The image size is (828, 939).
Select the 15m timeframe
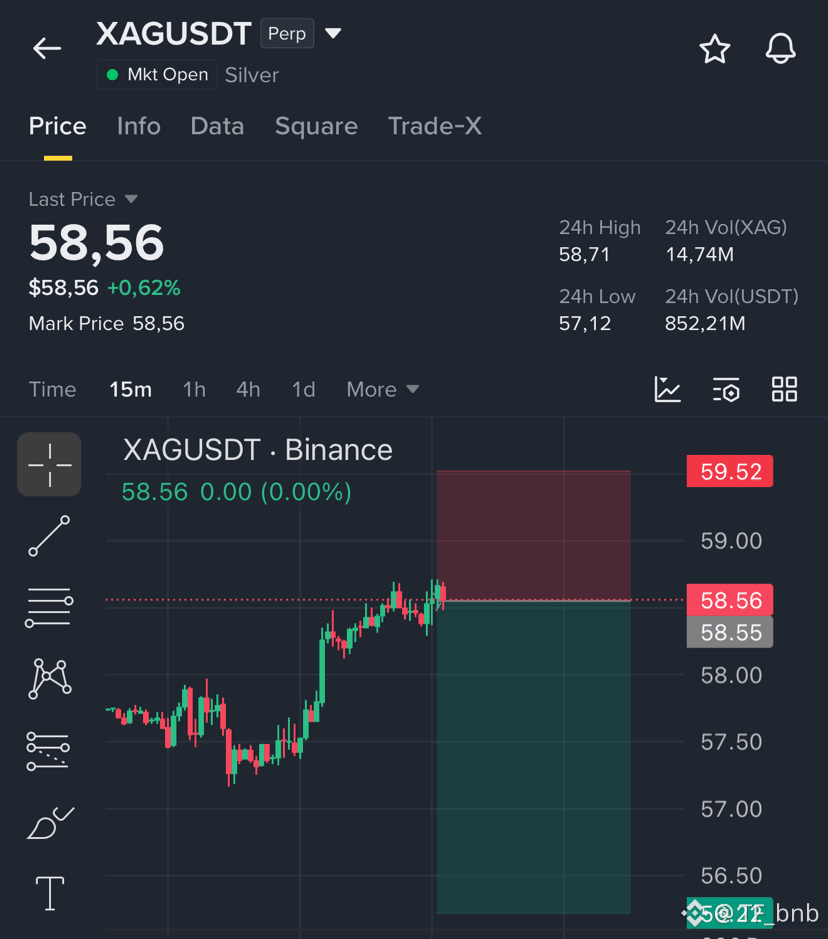[x=131, y=390]
